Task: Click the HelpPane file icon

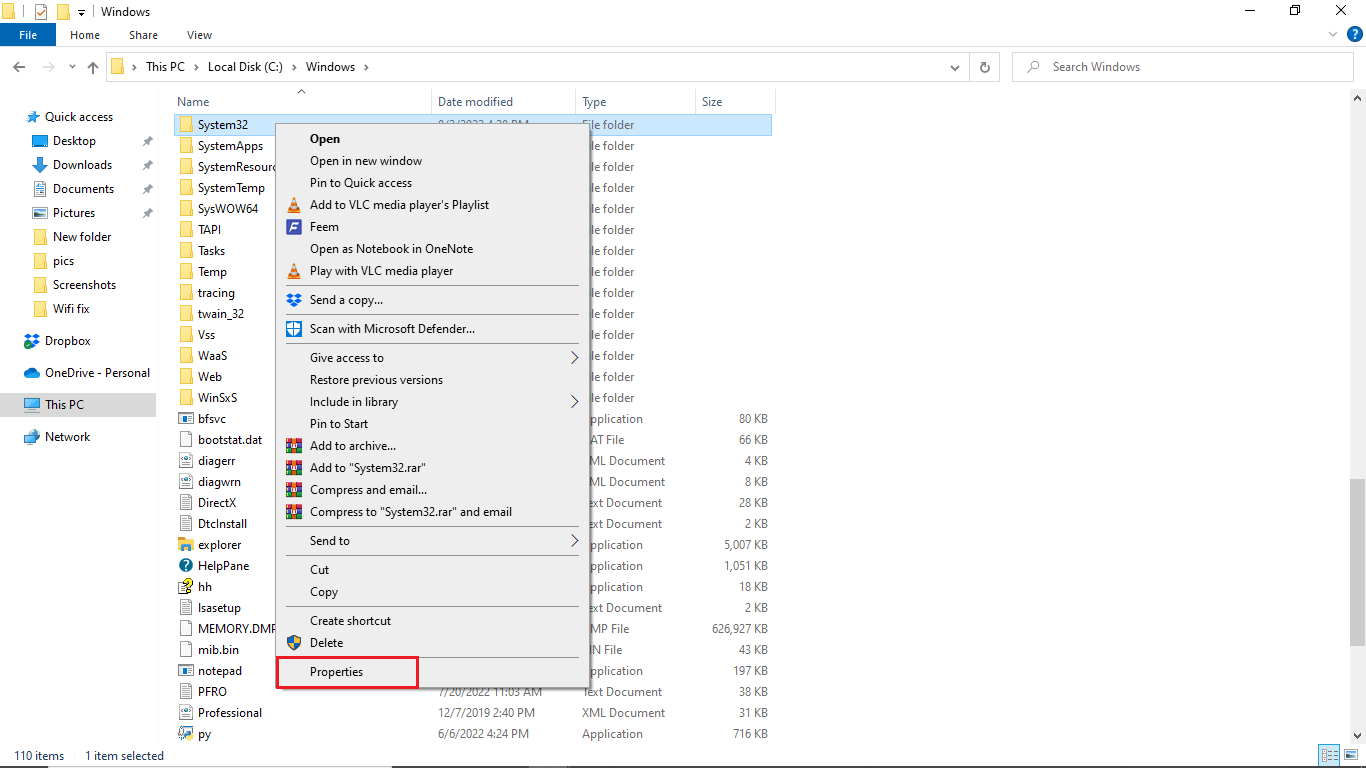Action: point(185,566)
